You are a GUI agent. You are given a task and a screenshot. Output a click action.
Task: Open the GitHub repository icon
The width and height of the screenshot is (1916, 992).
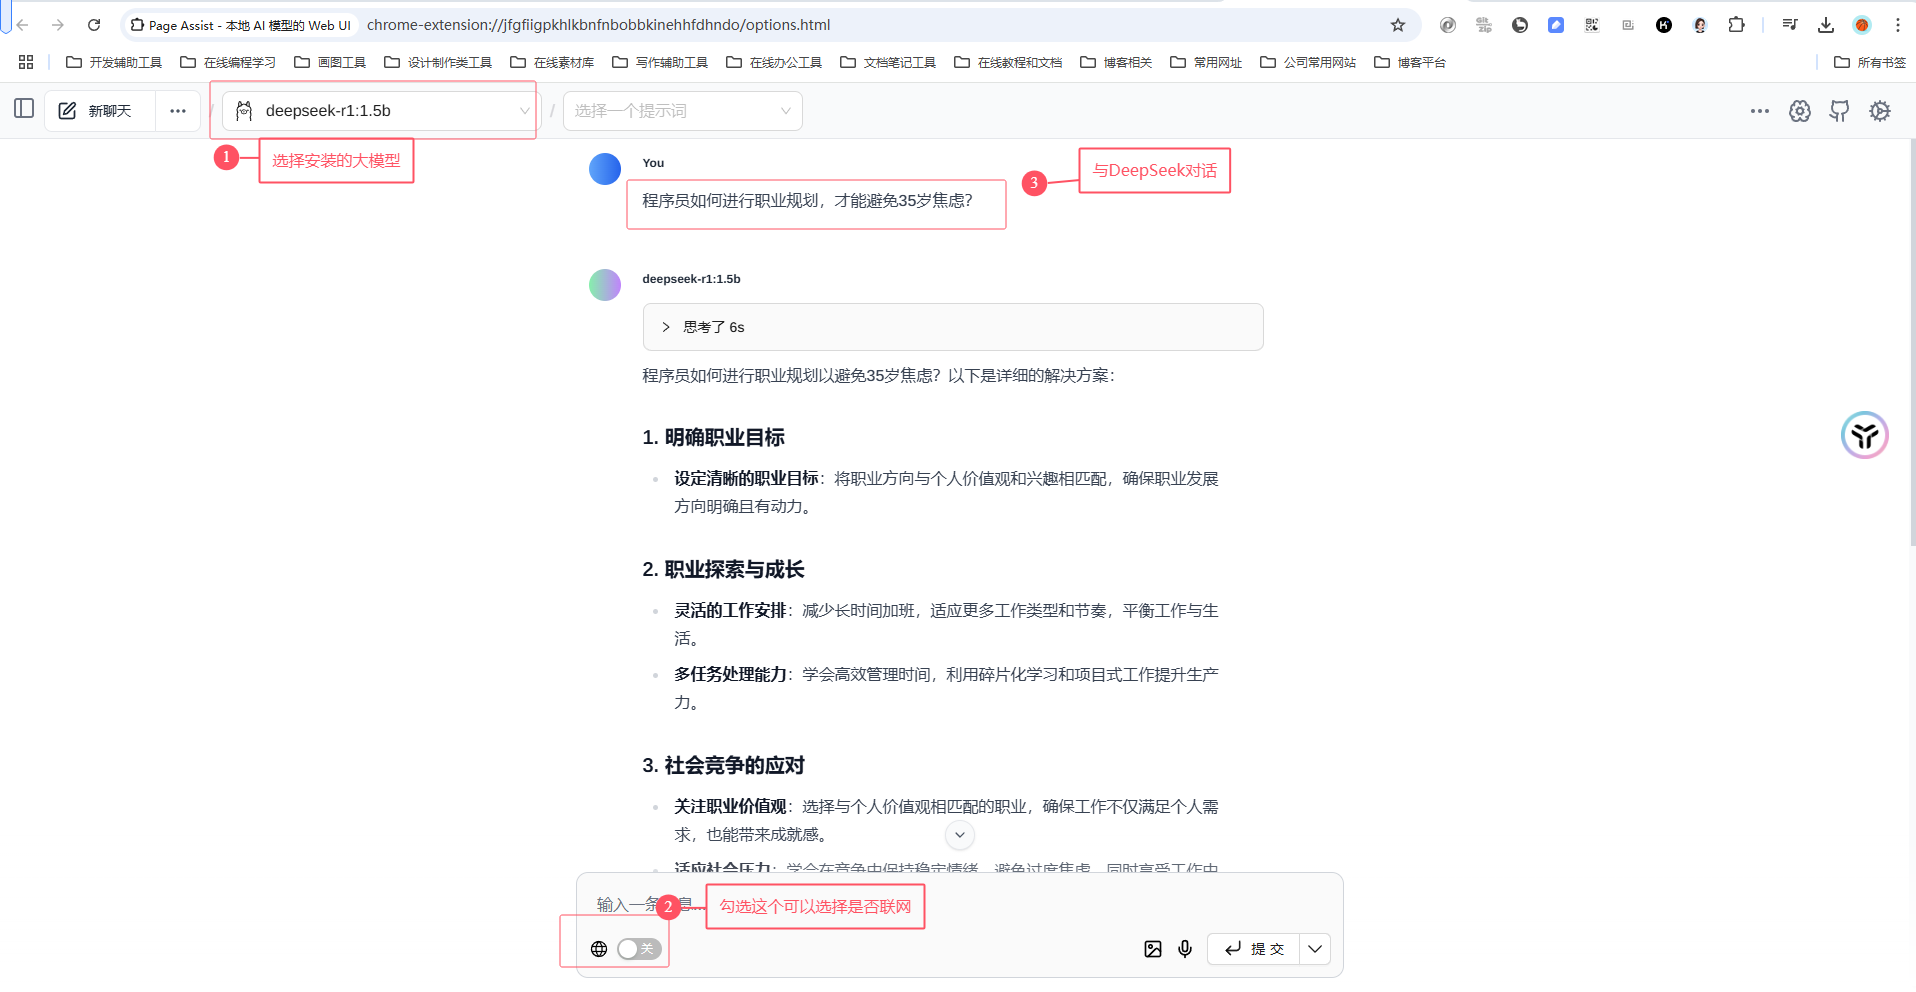1839,110
